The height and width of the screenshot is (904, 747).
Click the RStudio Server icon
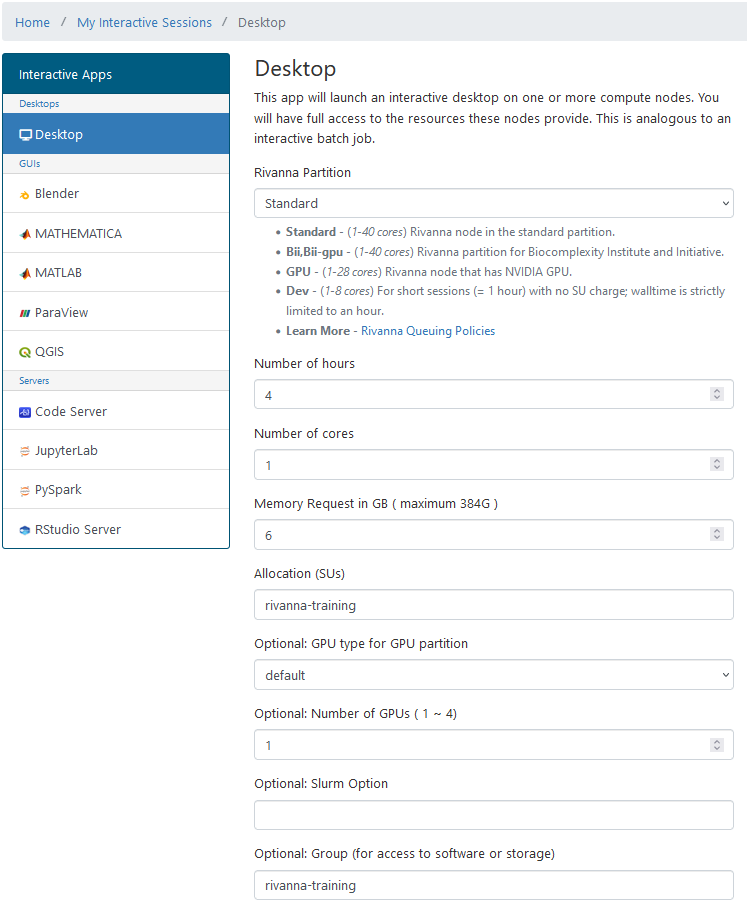(25, 530)
